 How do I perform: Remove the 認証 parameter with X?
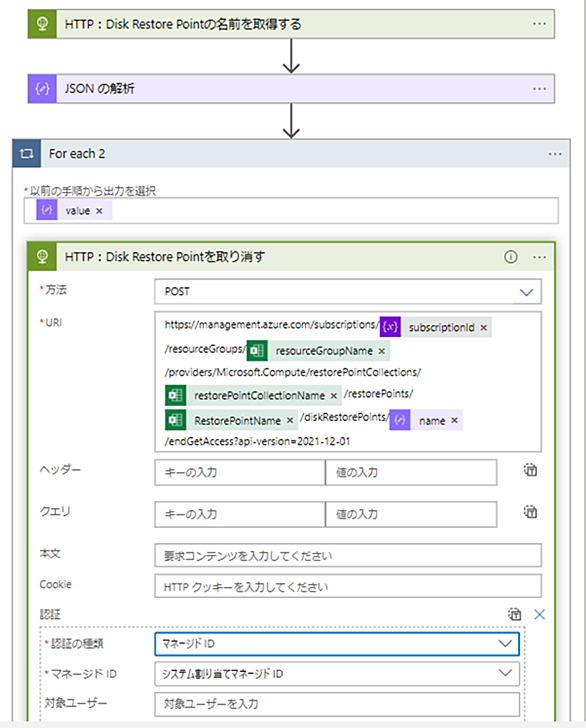pyautogui.click(x=540, y=615)
